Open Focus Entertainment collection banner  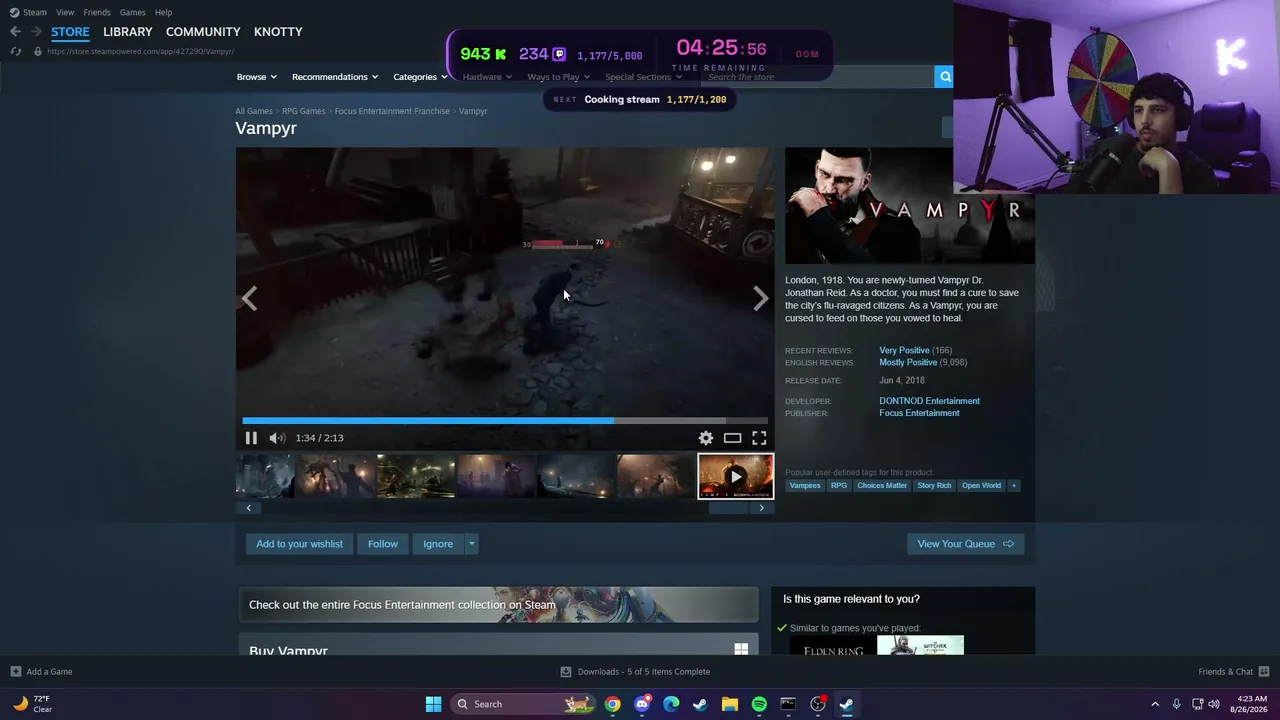498,605
